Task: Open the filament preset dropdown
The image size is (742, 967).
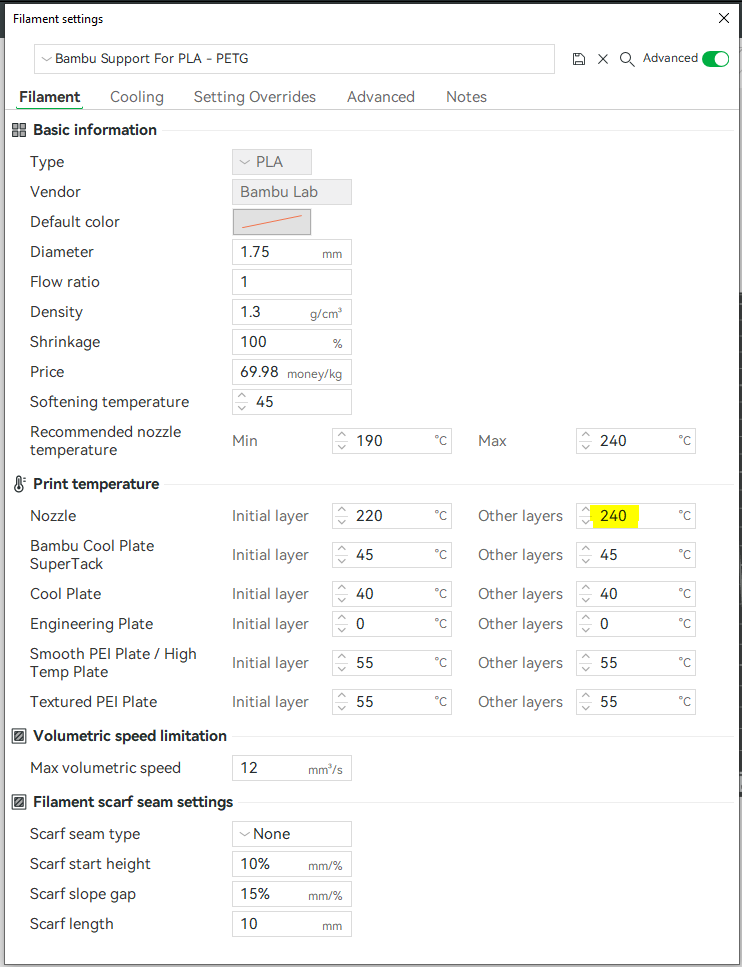Action: tap(294, 59)
